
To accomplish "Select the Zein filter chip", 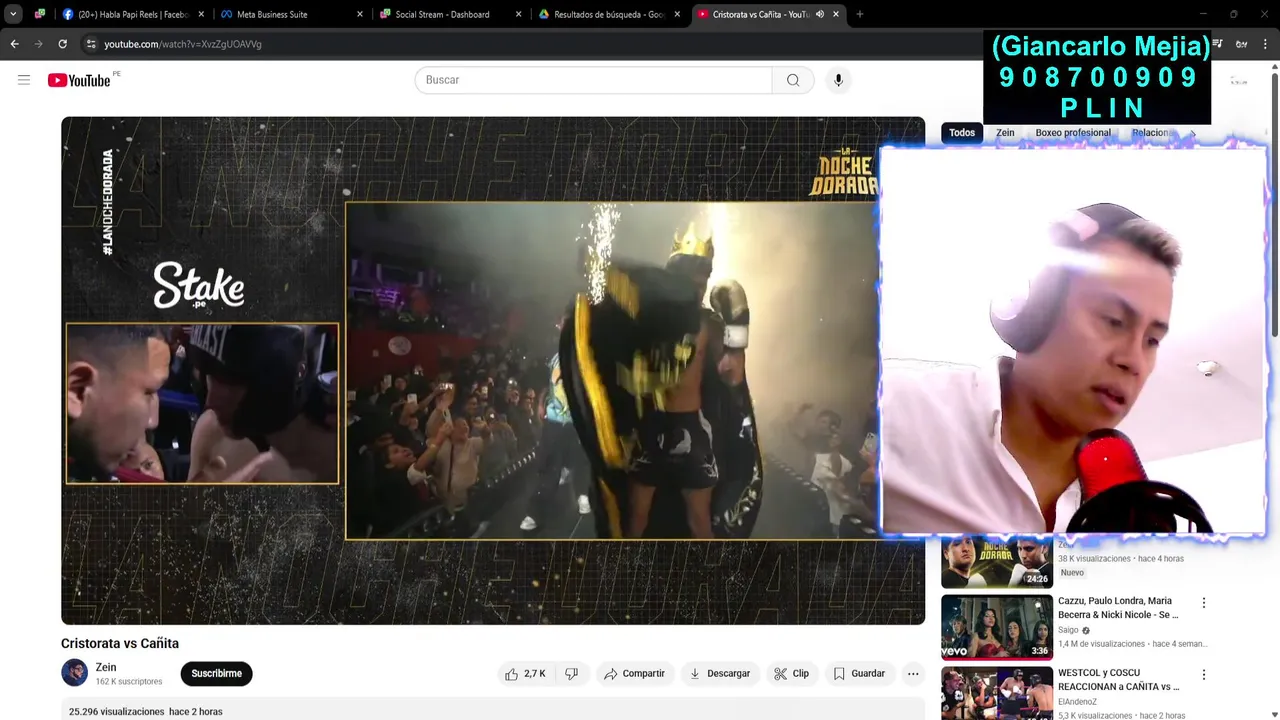I will pos(1005,133).
